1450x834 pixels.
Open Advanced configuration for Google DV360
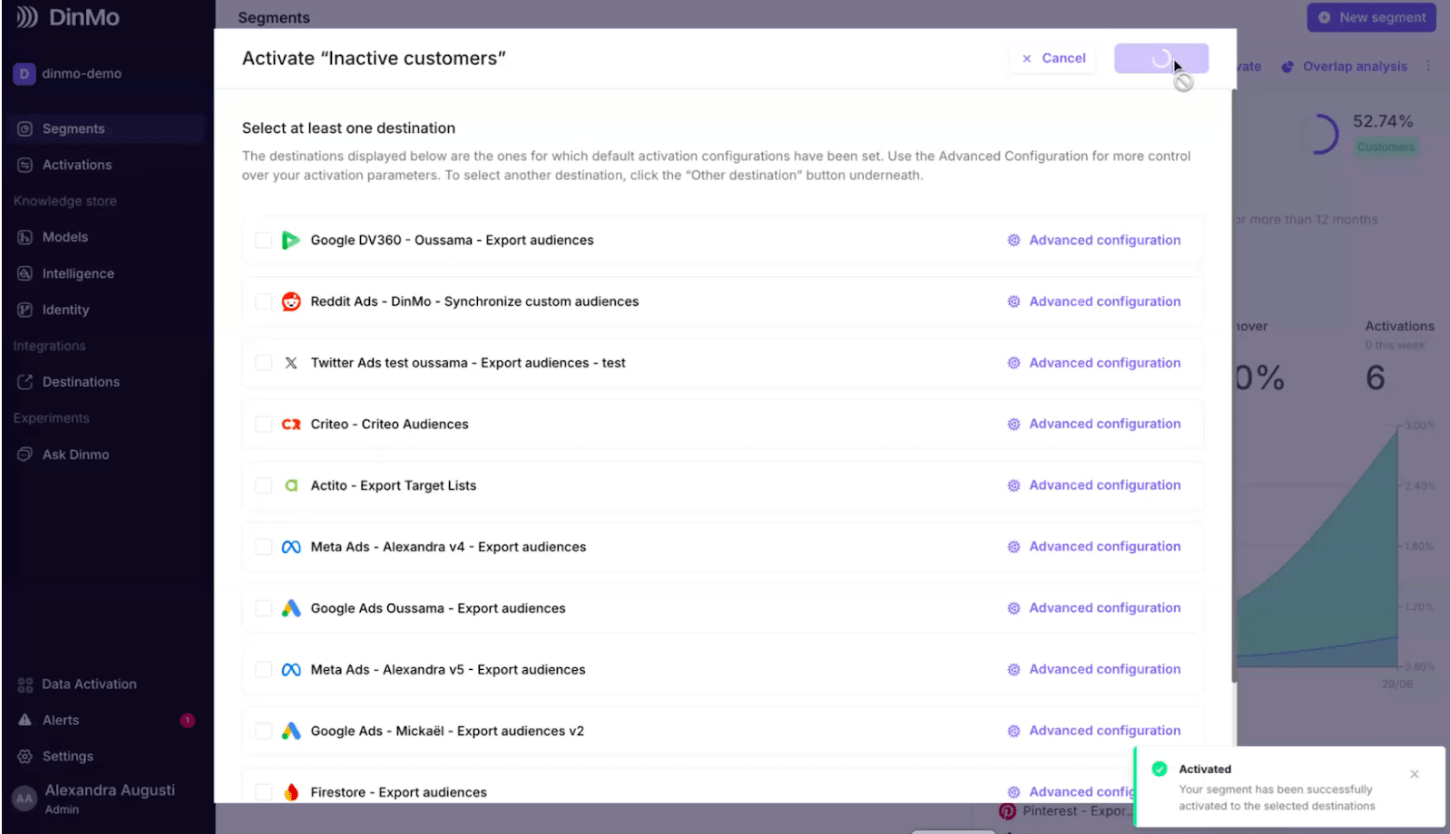1094,240
